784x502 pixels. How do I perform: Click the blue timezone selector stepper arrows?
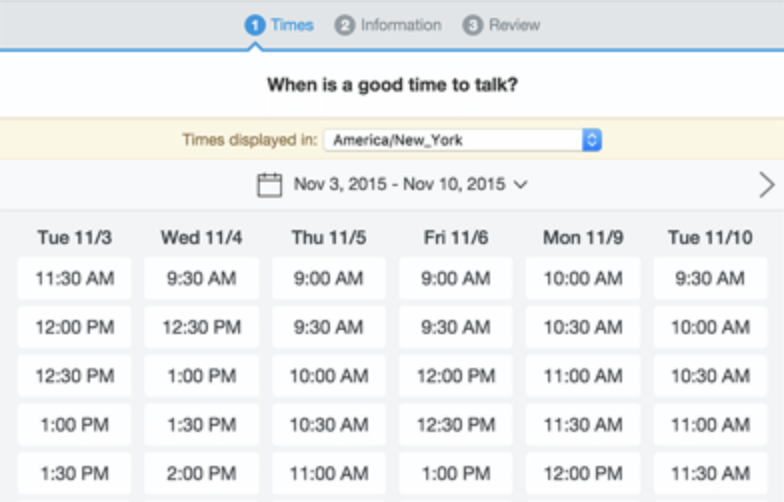coord(592,140)
